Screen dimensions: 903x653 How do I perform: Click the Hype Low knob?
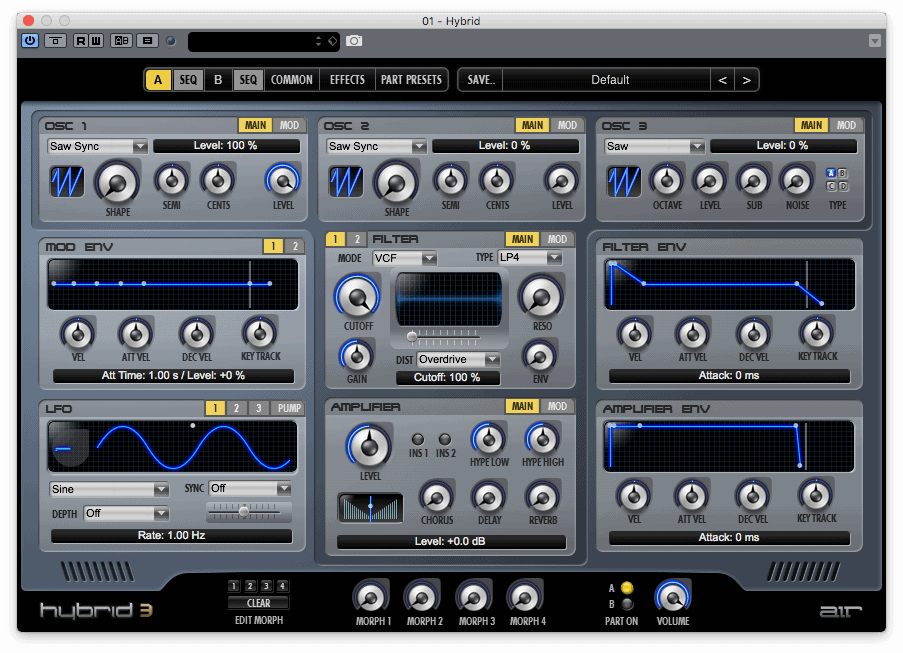pos(488,439)
